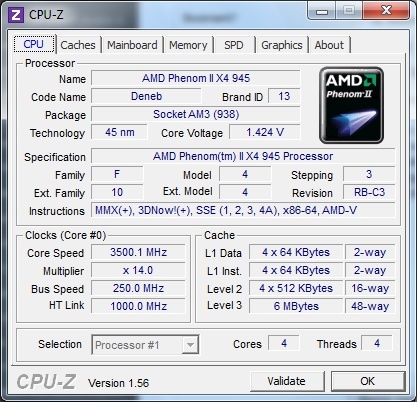The width and height of the screenshot is (417, 402).
Task: Open the About tab
Action: 329,45
